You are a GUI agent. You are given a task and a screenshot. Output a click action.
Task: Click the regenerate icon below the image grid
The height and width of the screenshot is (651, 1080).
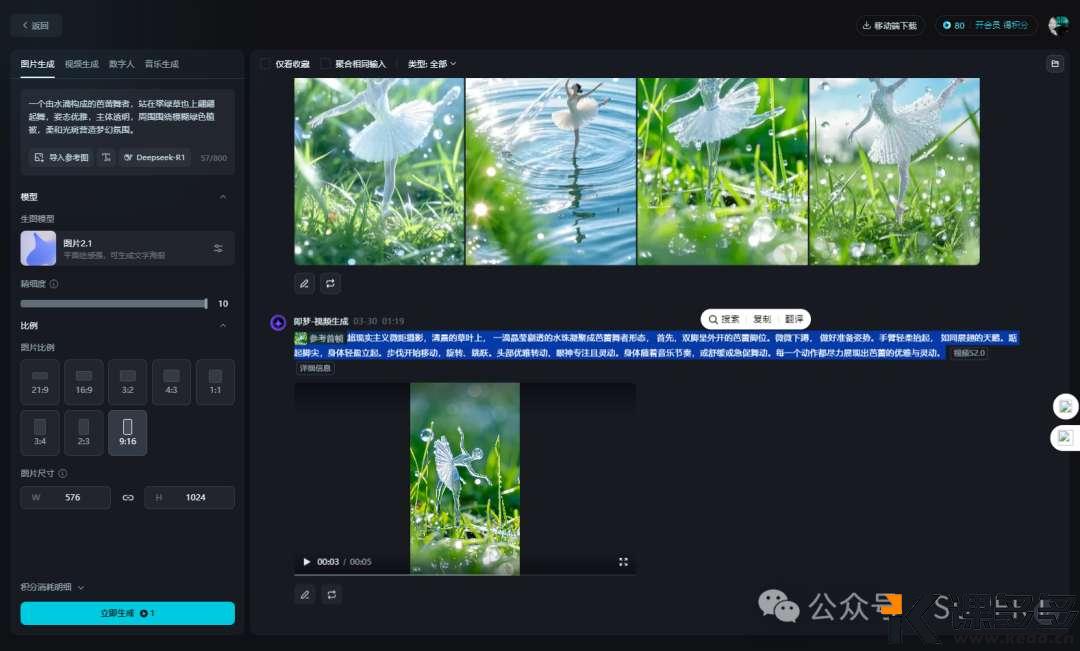point(331,283)
